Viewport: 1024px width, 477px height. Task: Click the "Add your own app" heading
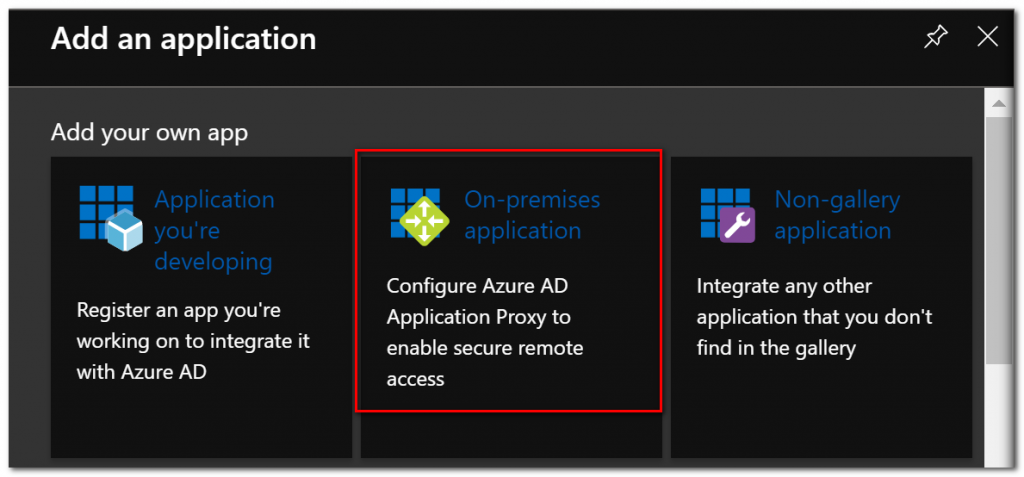click(x=149, y=132)
